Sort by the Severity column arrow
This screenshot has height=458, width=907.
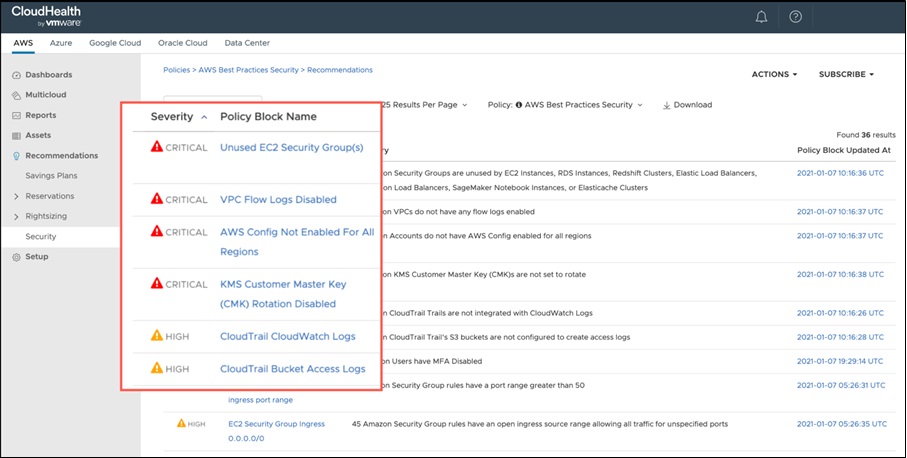(204, 117)
